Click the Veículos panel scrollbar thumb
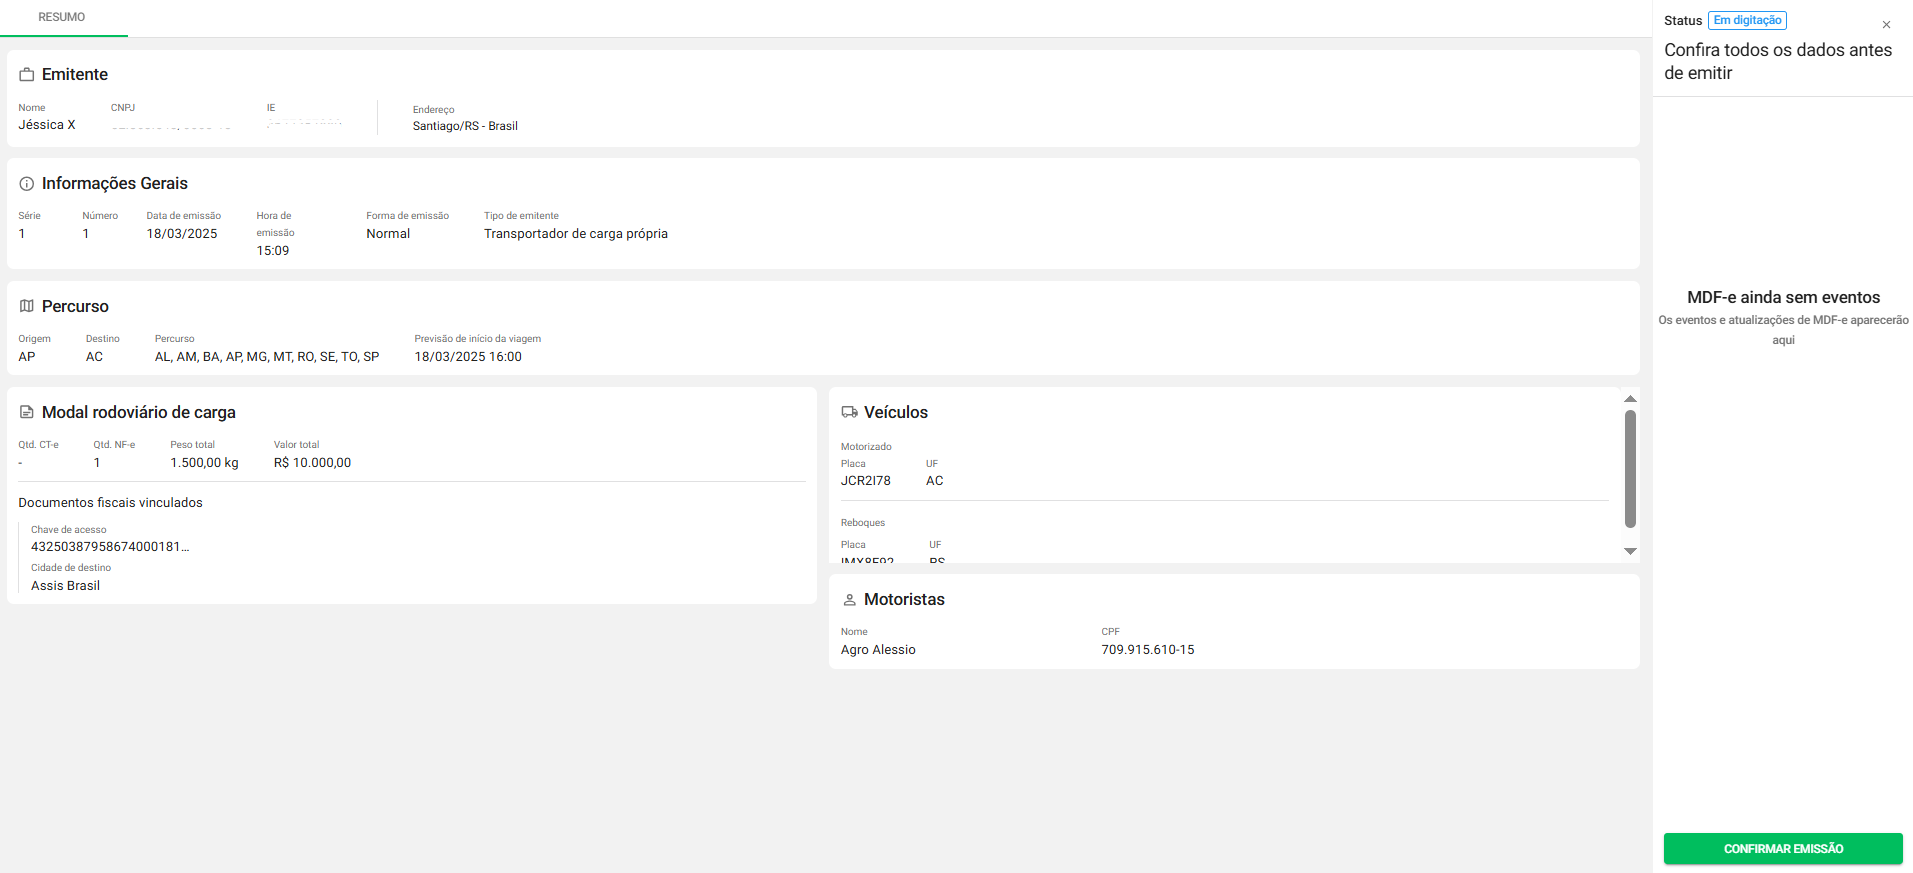The width and height of the screenshot is (1913, 873). click(x=1630, y=468)
